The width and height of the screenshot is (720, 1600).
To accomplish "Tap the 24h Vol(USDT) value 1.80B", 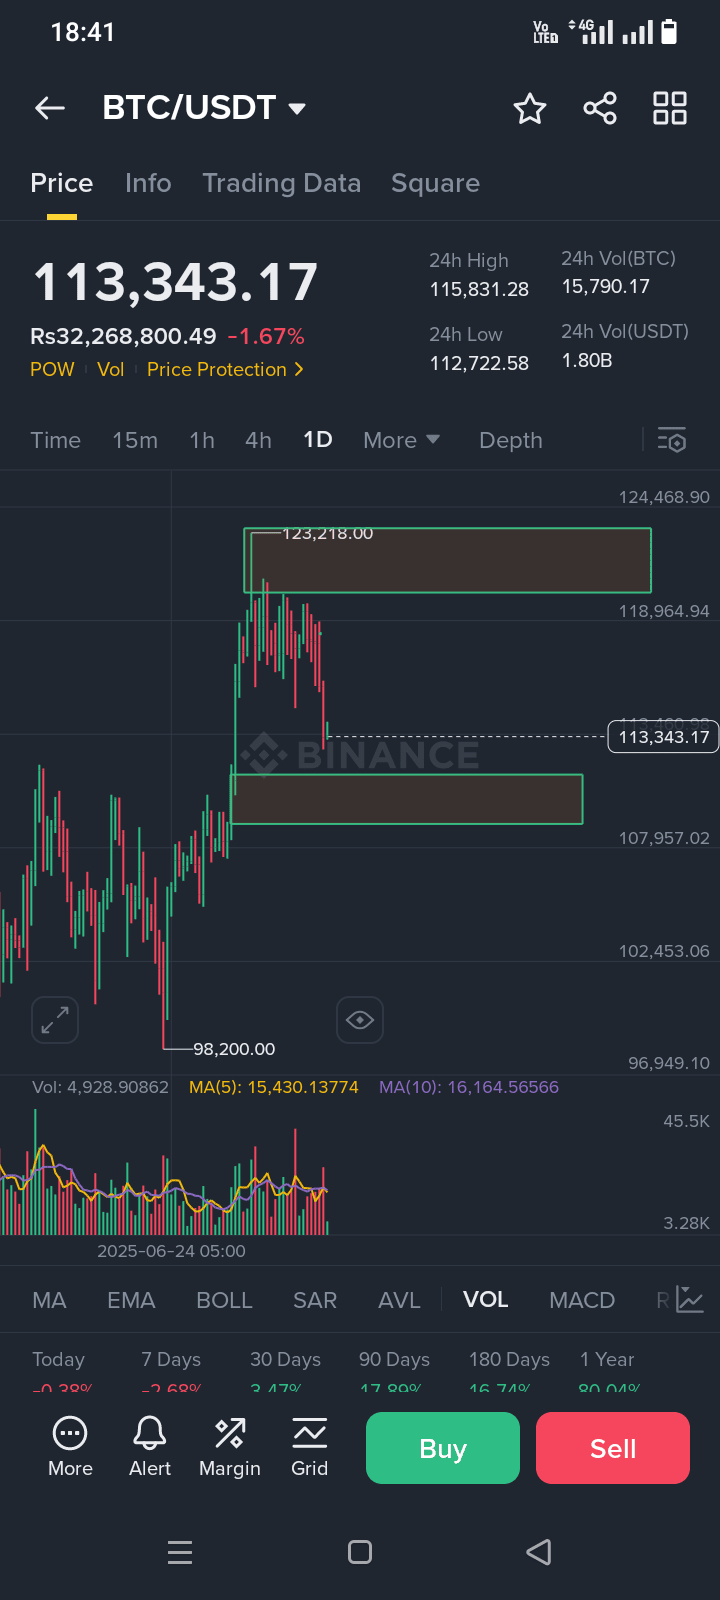I will point(587,360).
